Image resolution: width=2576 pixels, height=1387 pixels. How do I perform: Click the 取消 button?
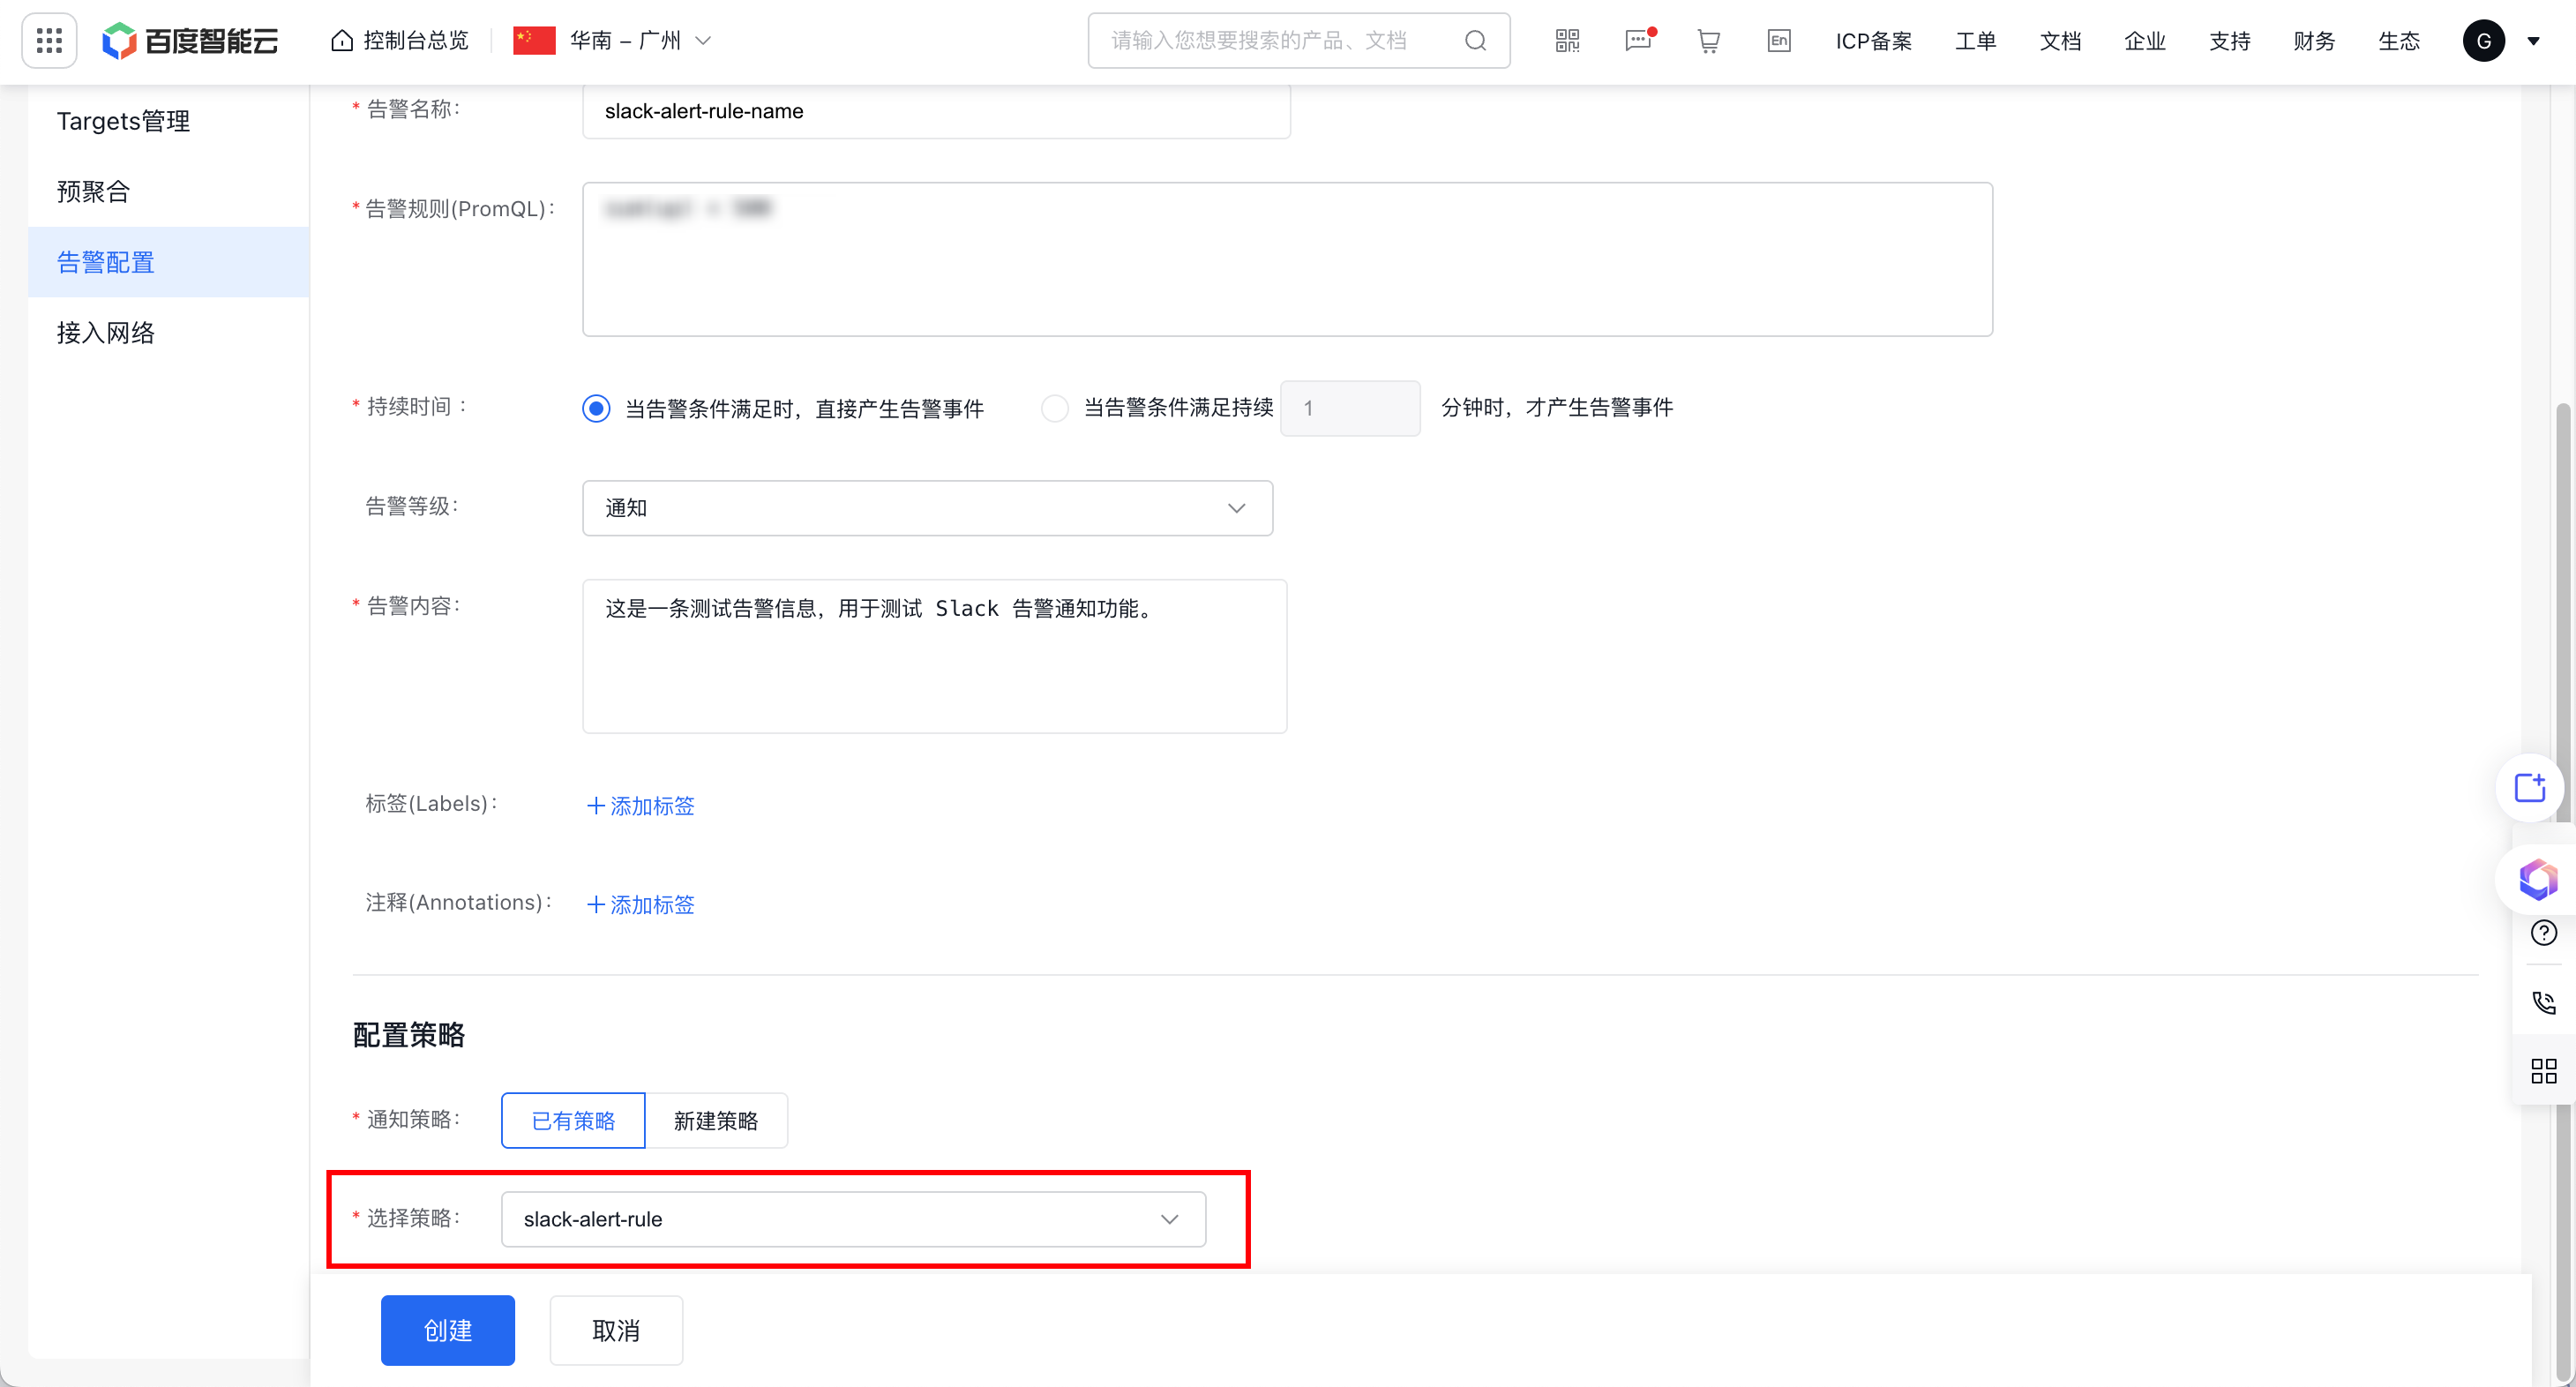point(616,1330)
